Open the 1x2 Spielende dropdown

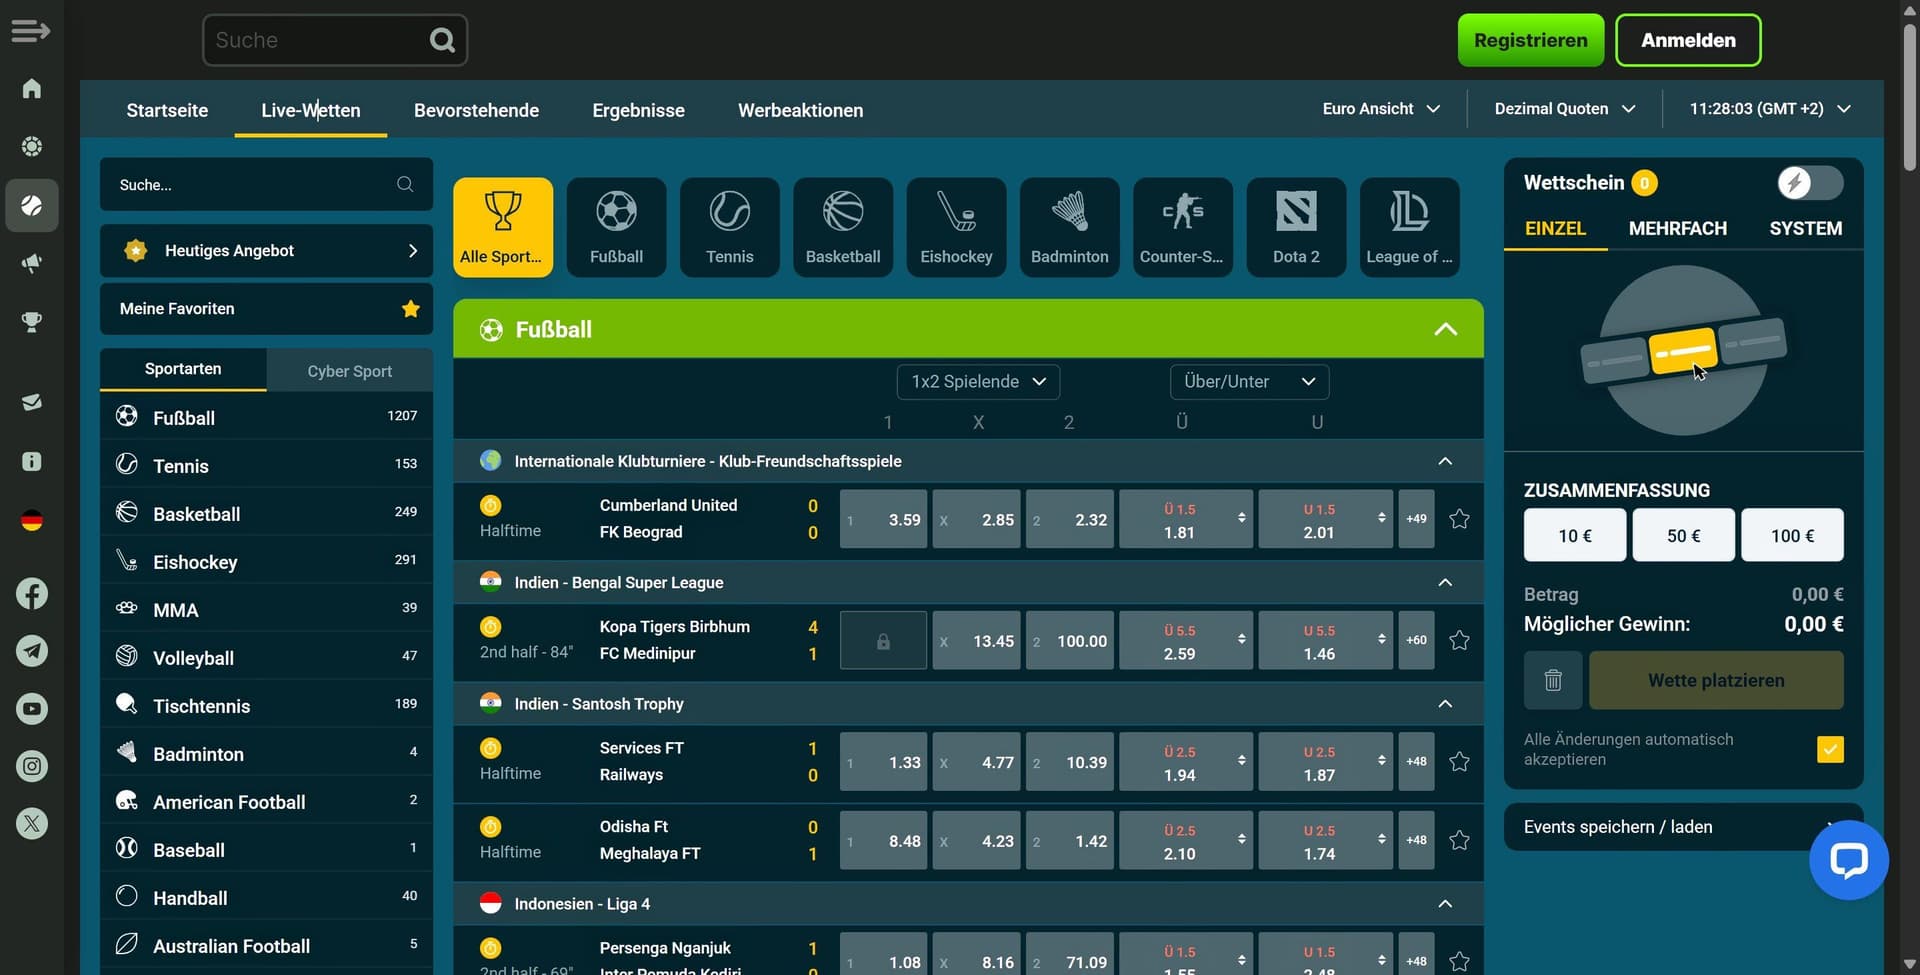point(977,382)
